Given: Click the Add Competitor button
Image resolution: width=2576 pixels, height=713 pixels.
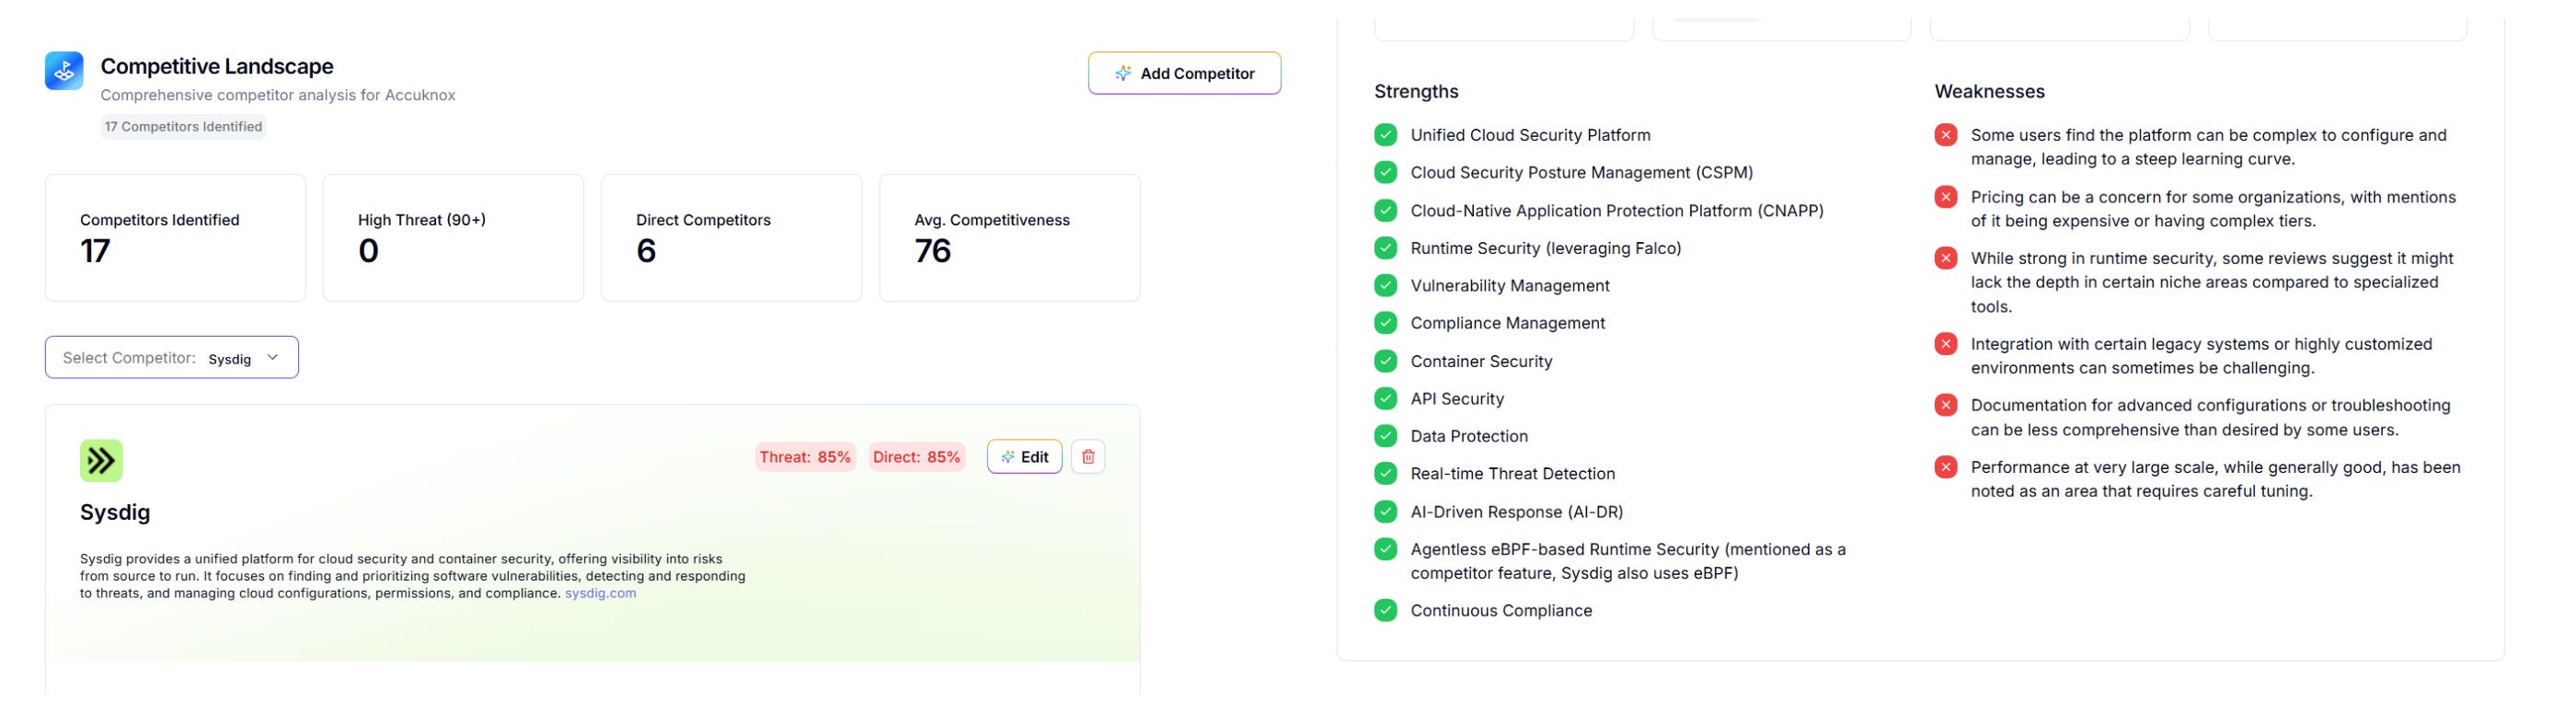Looking at the screenshot, I should click(x=1184, y=73).
